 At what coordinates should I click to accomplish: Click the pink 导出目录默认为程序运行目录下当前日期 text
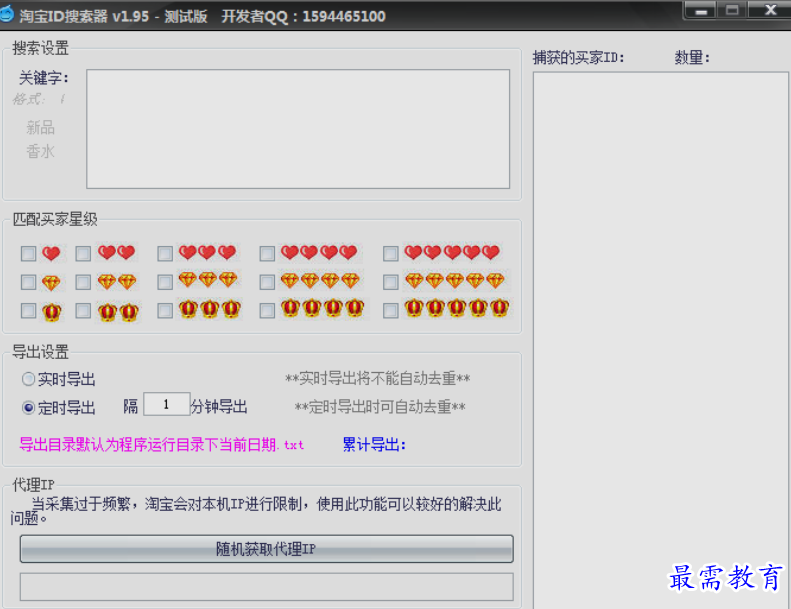(161, 445)
